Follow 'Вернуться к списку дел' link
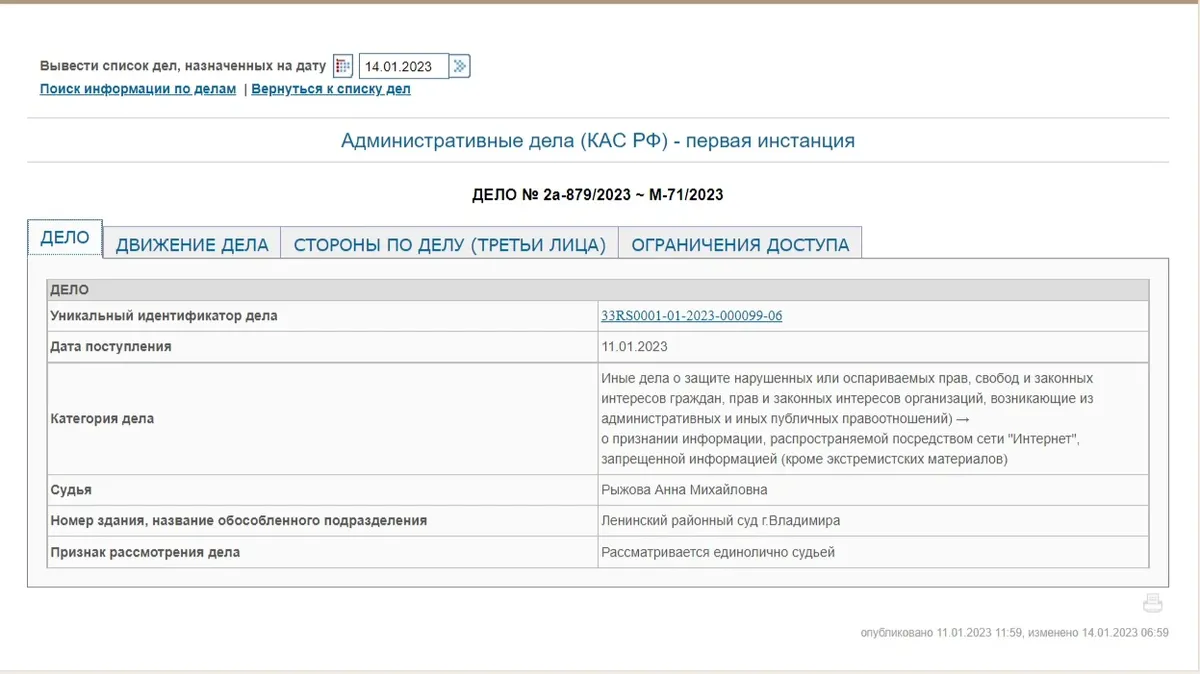Image resolution: width=1200 pixels, height=674 pixels. 331,89
